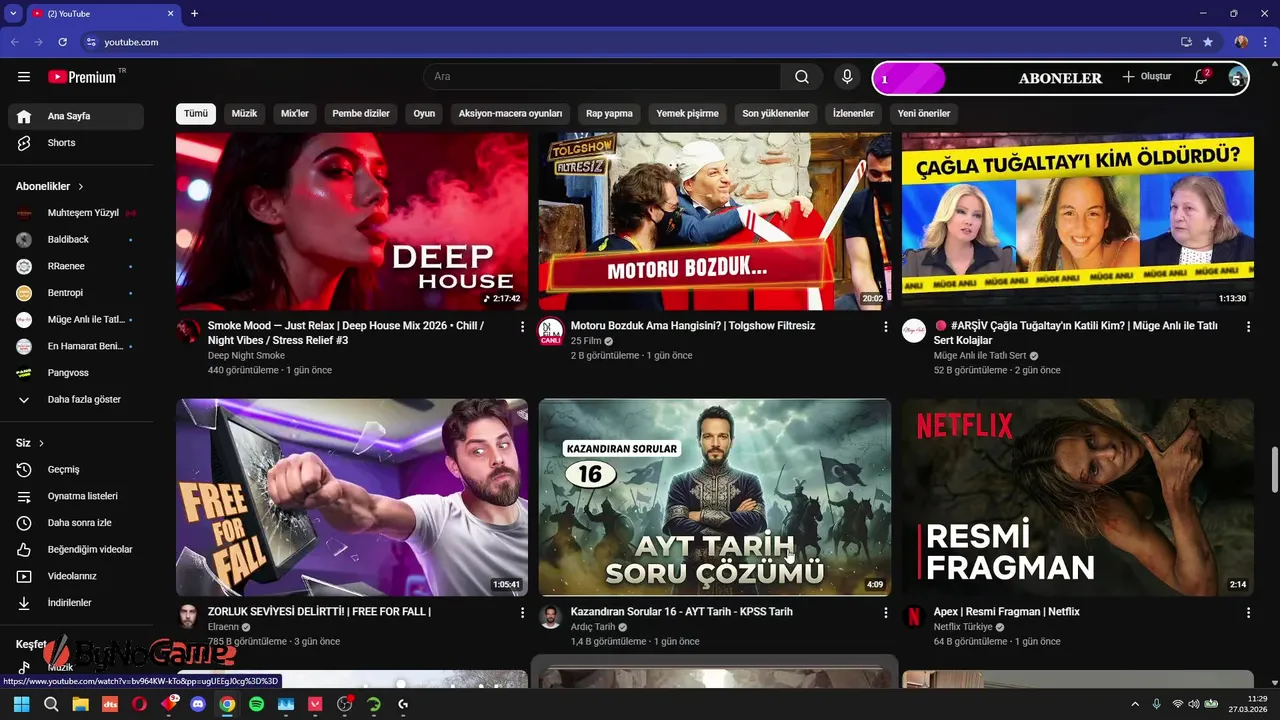
Task: Open options menu for ZORLUK SEVİYESİ video
Action: tap(522, 612)
